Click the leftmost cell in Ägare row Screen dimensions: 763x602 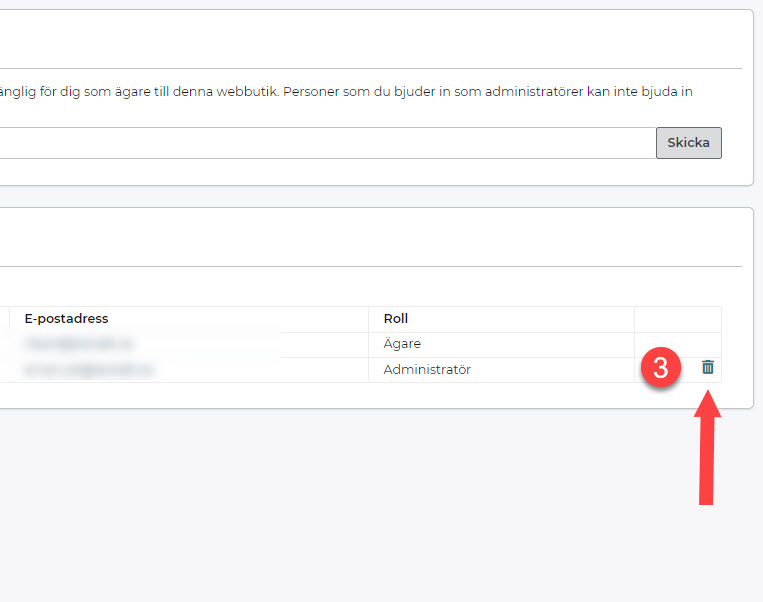coord(4,344)
